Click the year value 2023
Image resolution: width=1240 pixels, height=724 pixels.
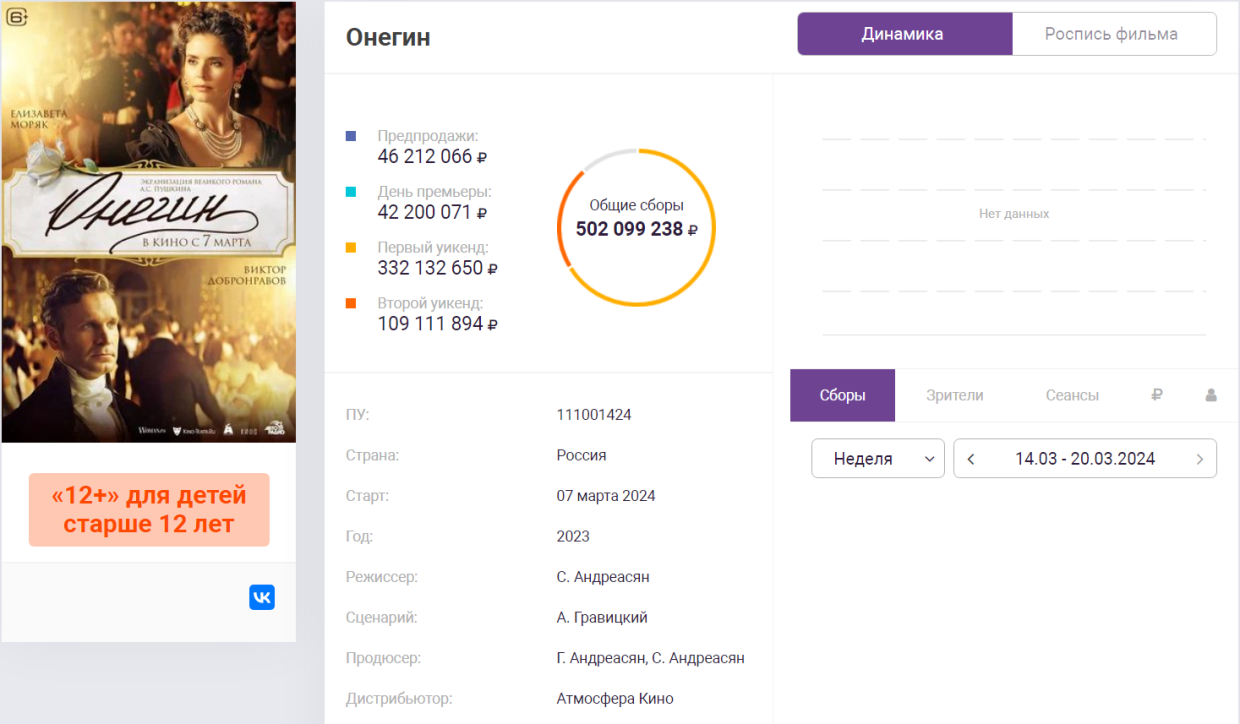click(x=573, y=536)
